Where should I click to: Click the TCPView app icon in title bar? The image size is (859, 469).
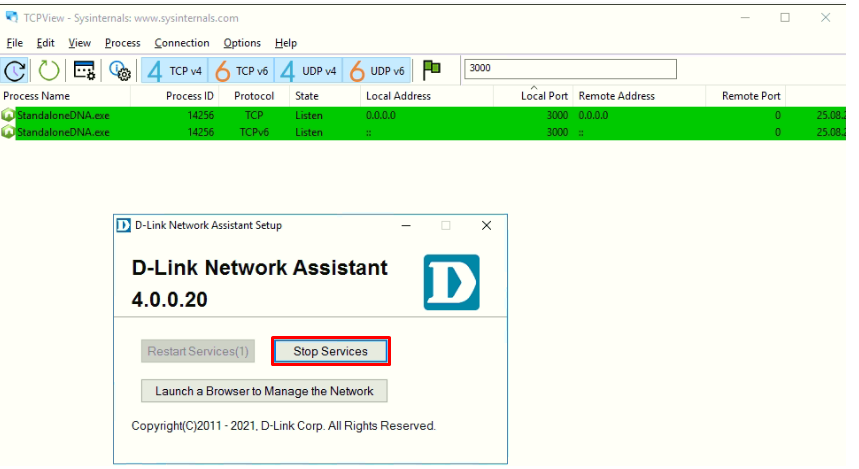pos(11,18)
